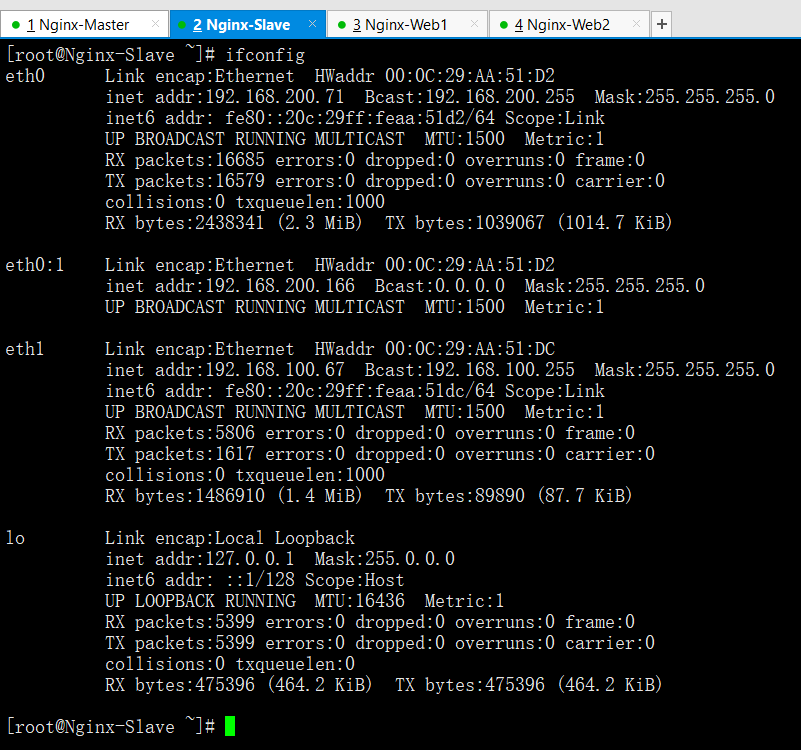Switch to the 4 Nginx-Web2 tab

(569, 24)
